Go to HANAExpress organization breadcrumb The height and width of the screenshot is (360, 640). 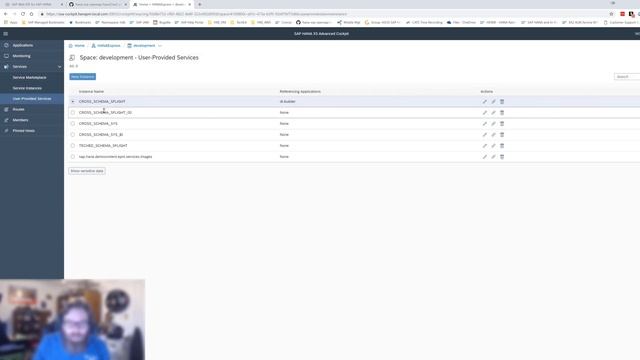click(109, 46)
